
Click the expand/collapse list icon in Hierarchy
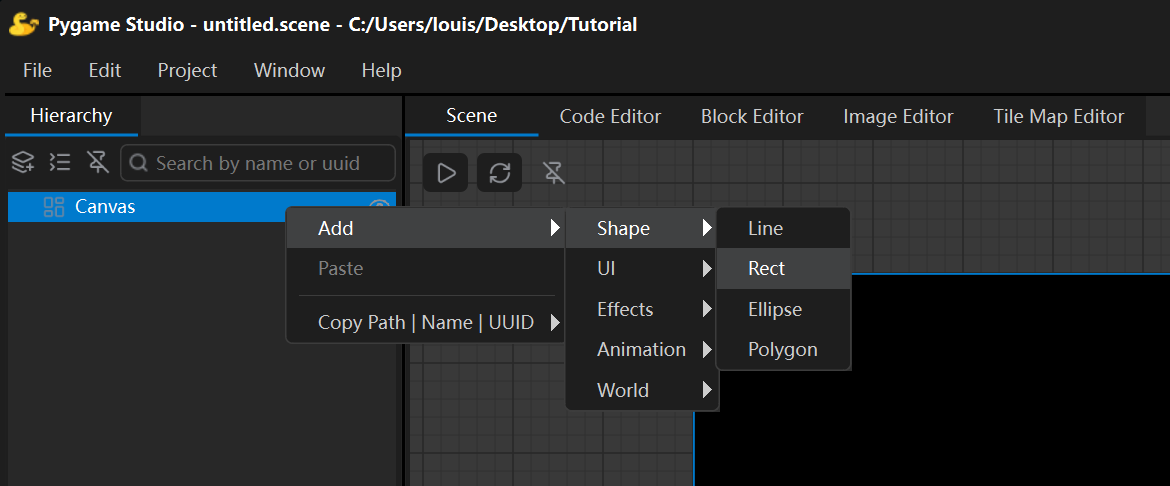tap(60, 162)
